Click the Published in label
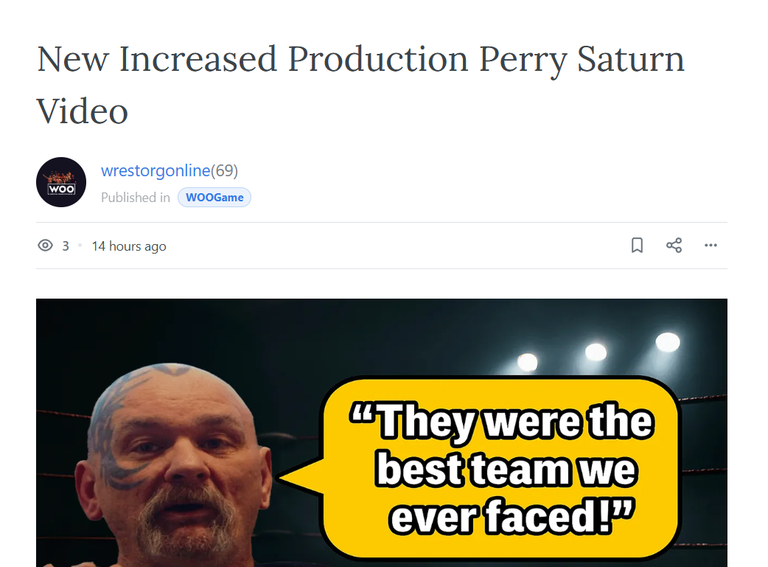 point(135,197)
